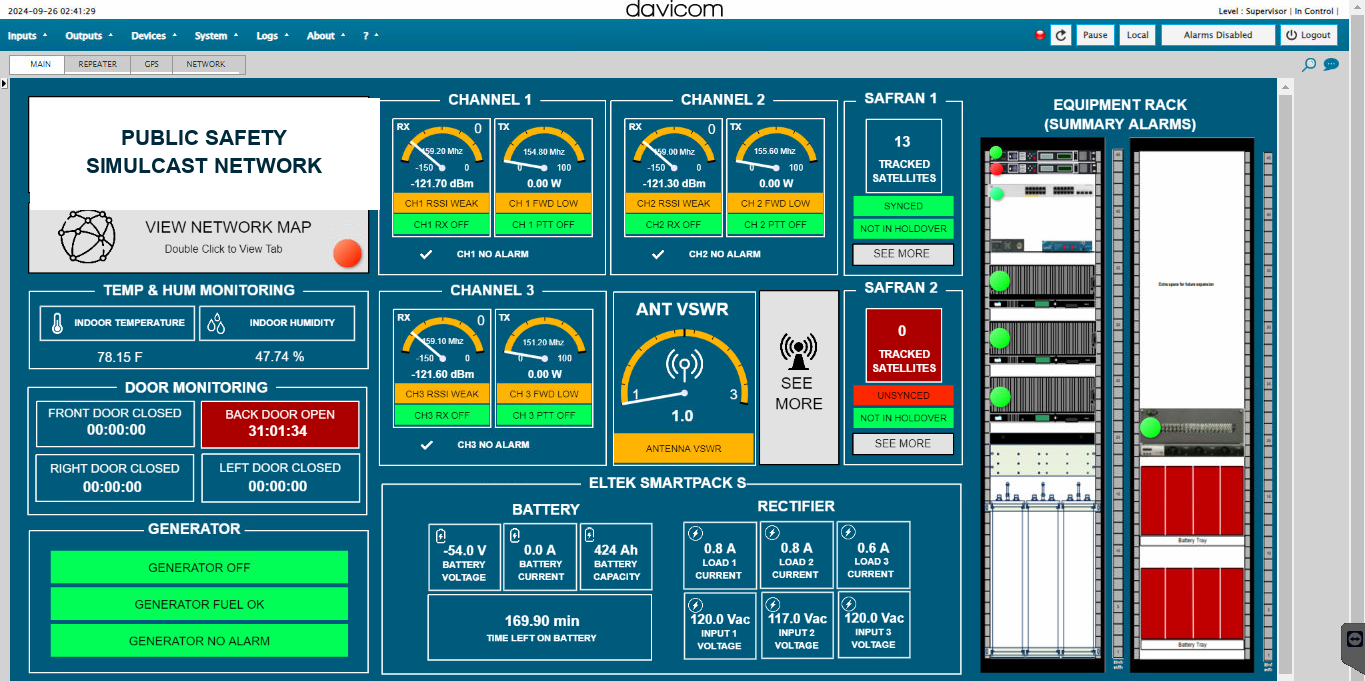Click the refresh icon in top toolbar
The width and height of the screenshot is (1365, 681).
click(x=1061, y=35)
